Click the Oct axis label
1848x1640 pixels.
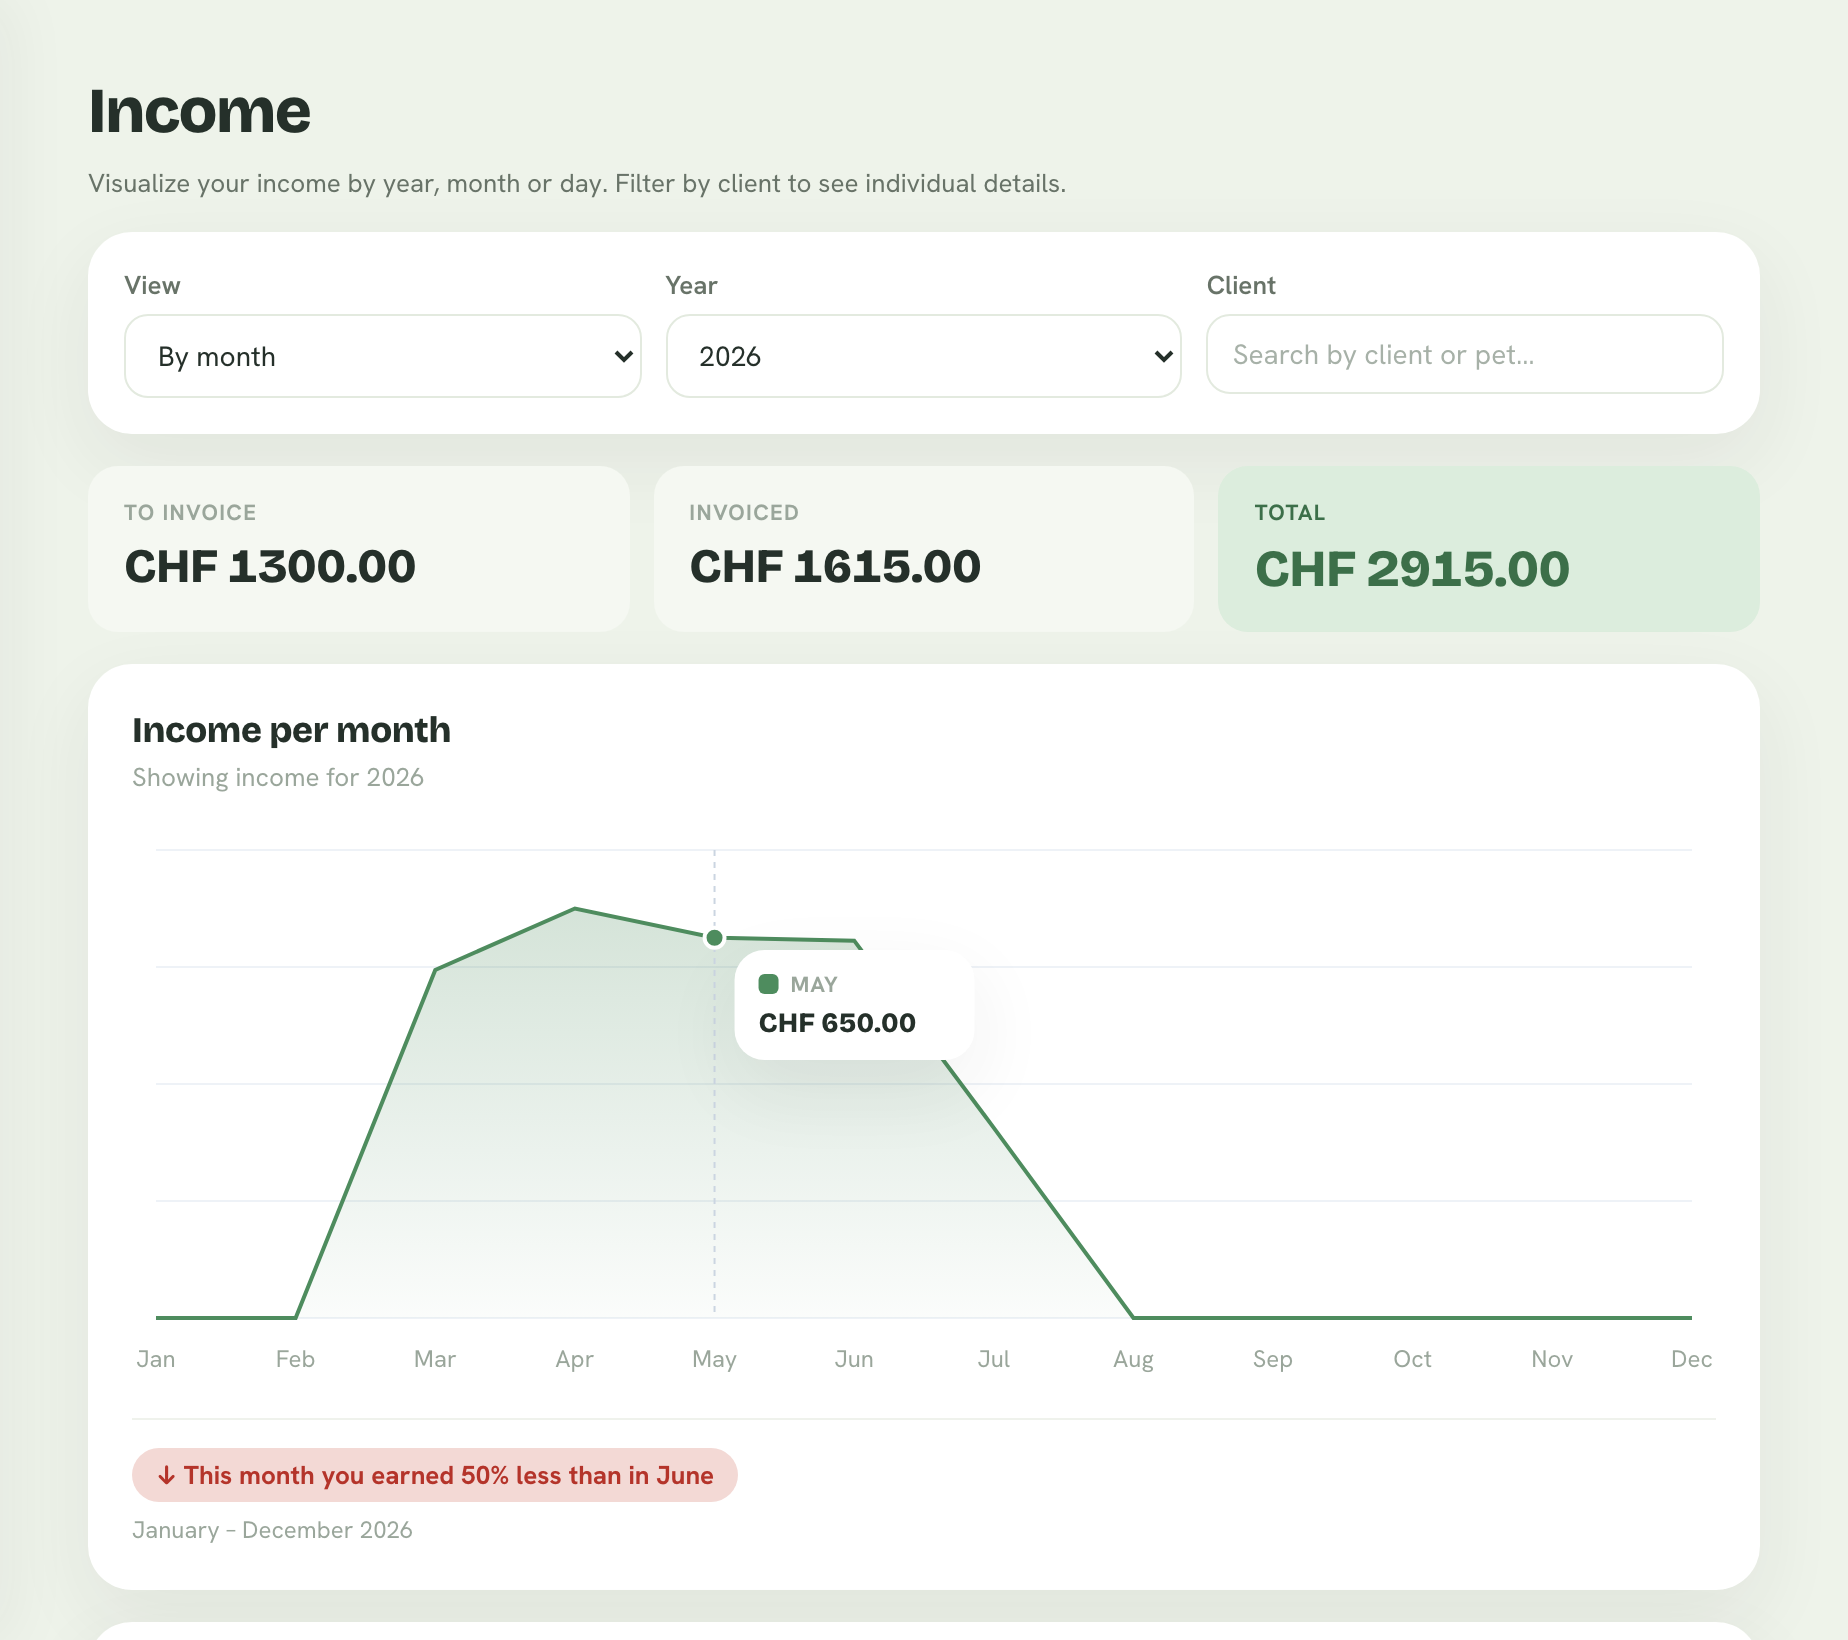[x=1412, y=1359]
